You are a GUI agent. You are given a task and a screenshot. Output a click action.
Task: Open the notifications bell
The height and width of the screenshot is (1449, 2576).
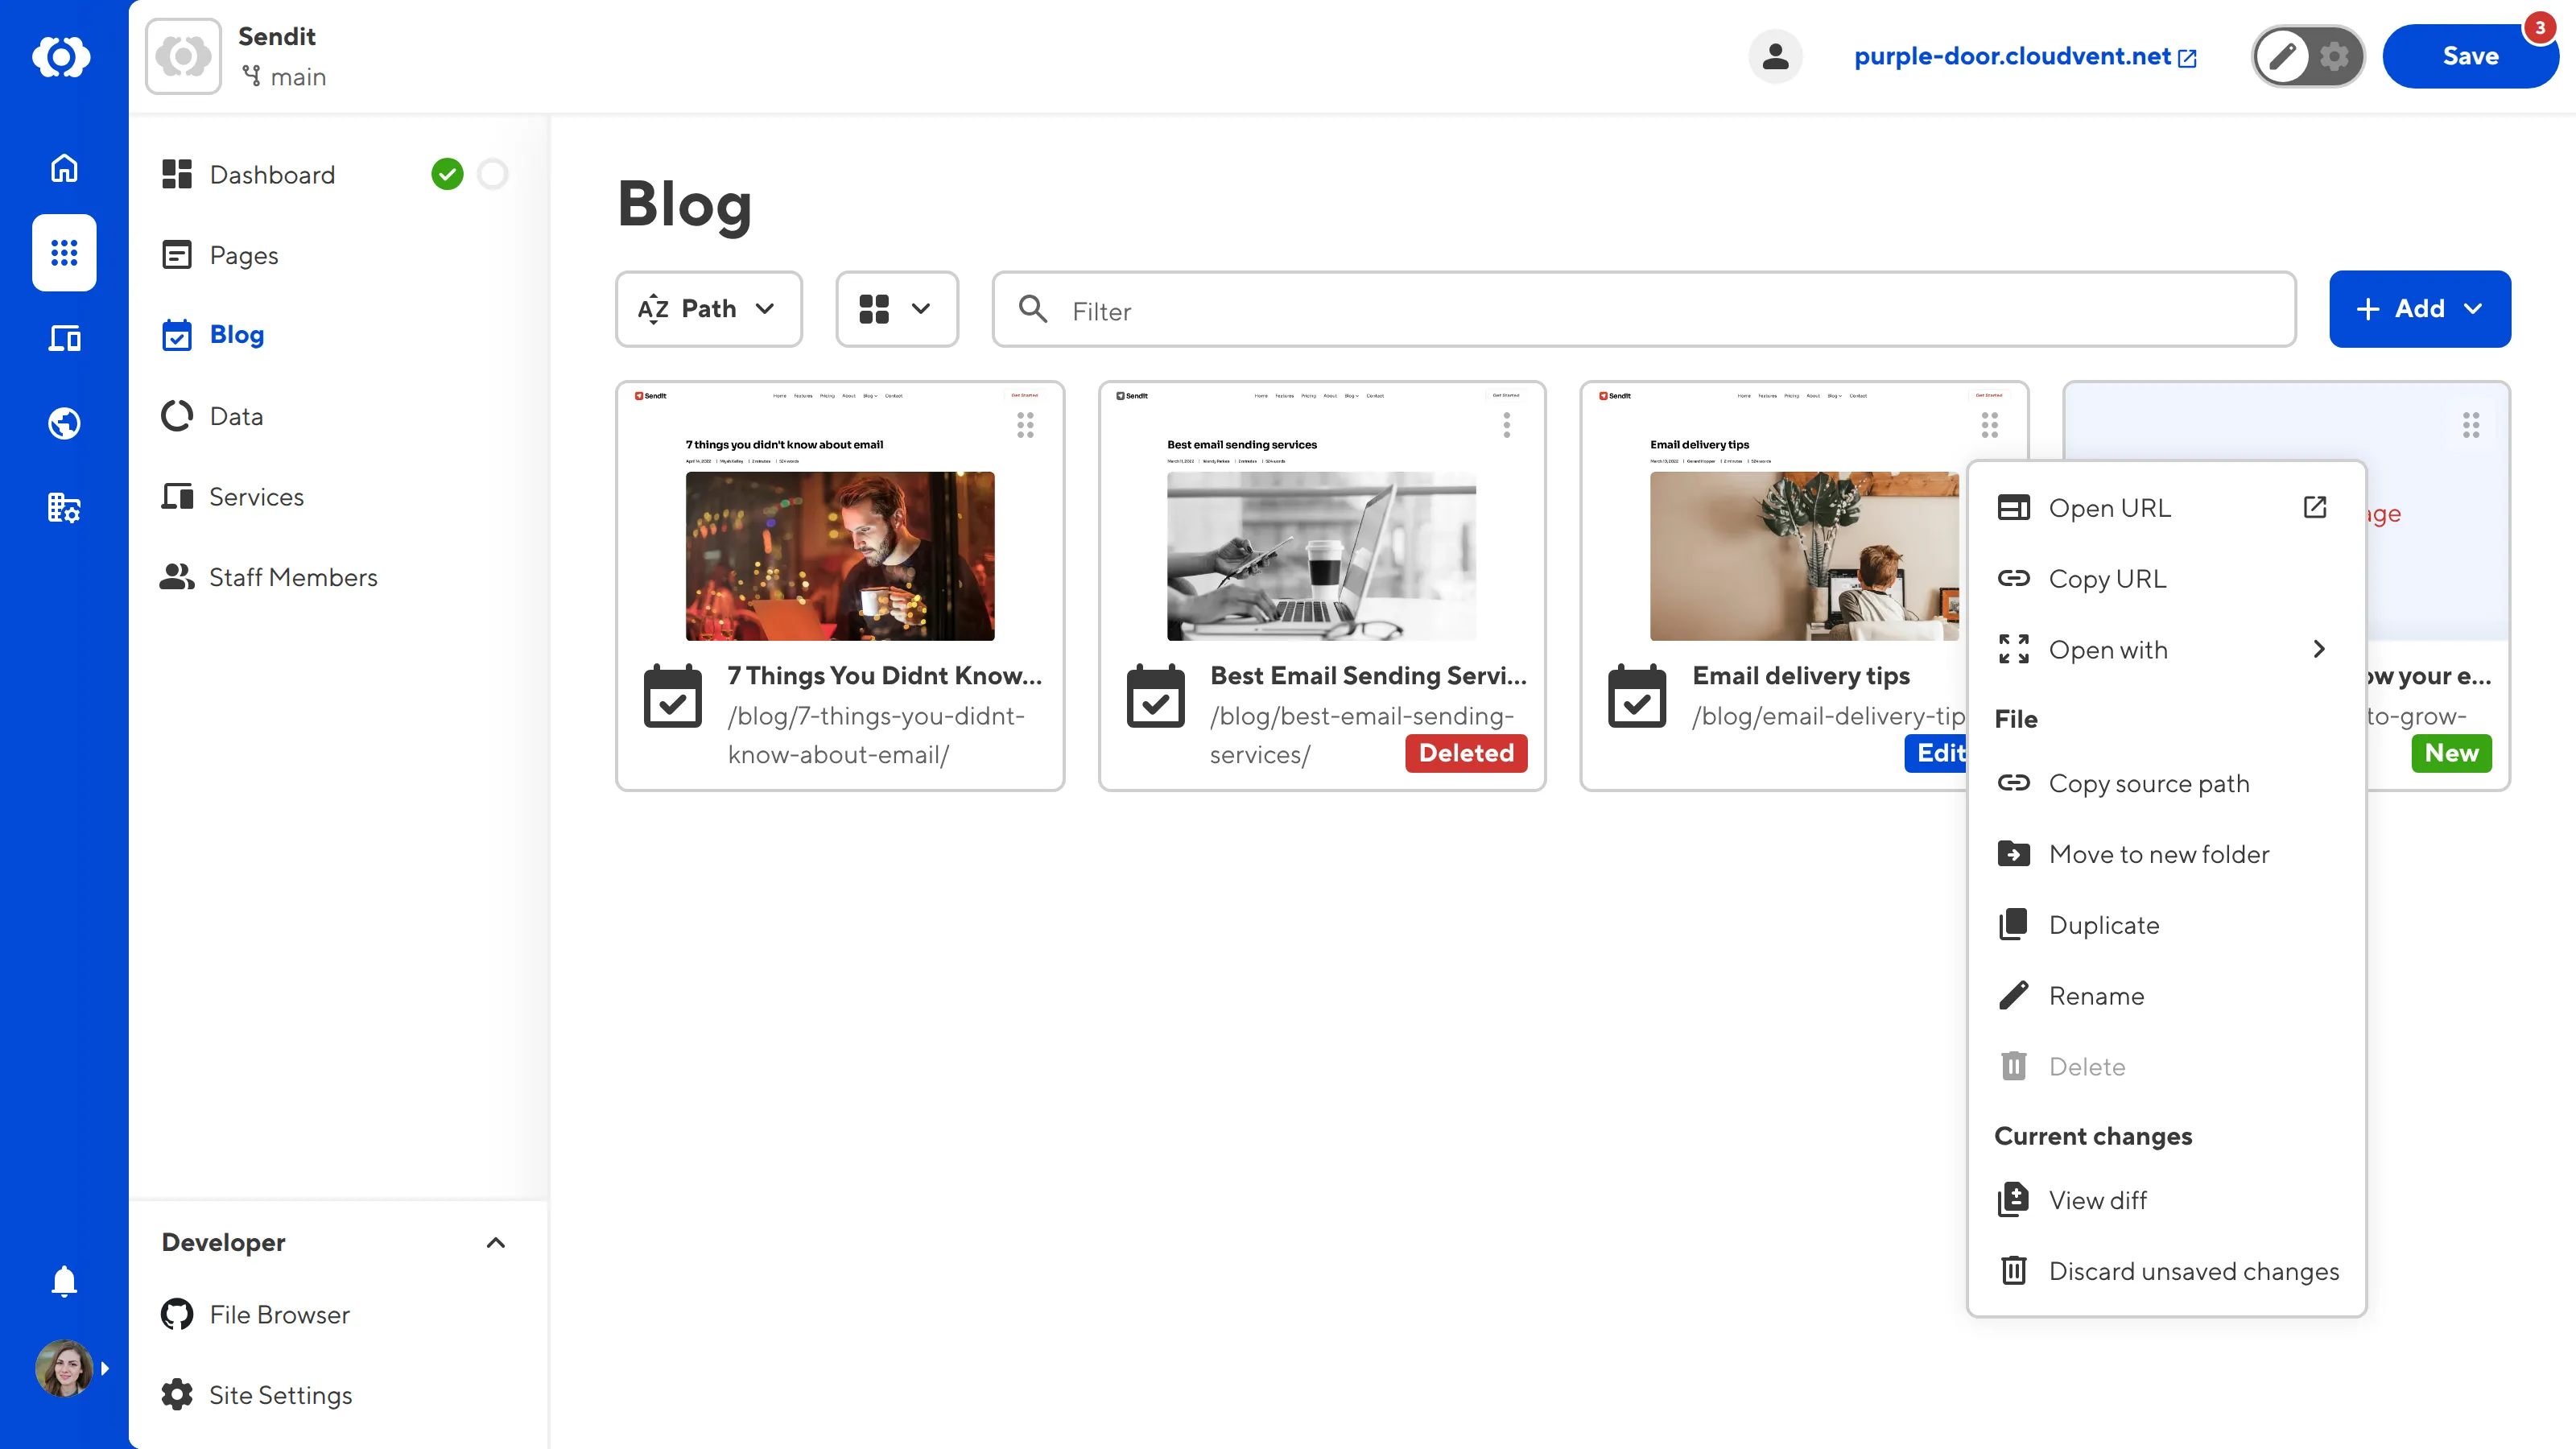63,1281
